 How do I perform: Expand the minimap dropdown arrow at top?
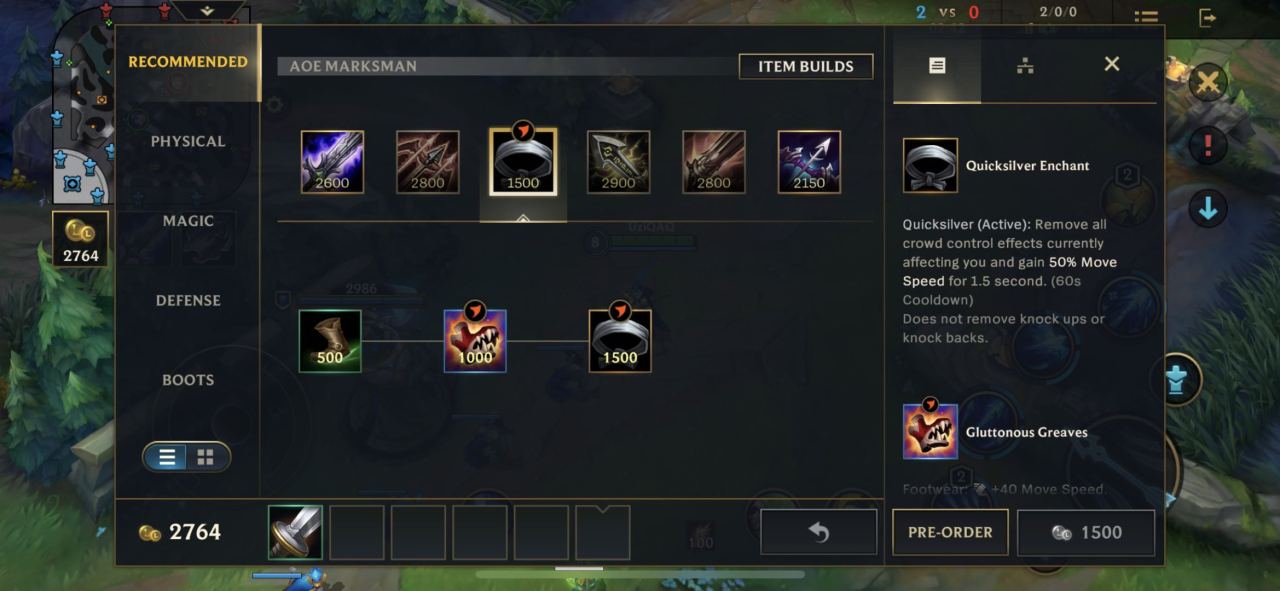[x=207, y=10]
